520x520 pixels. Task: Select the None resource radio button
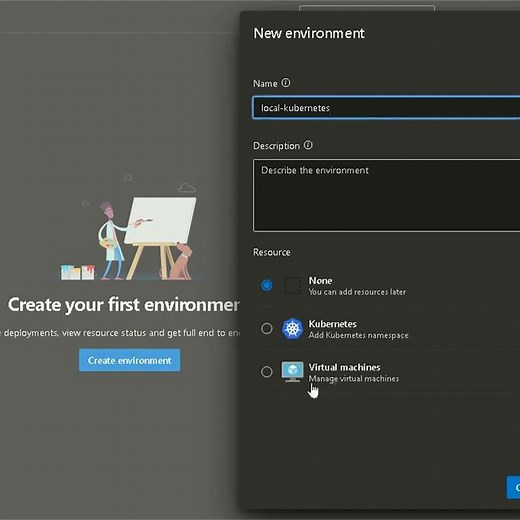point(266,285)
